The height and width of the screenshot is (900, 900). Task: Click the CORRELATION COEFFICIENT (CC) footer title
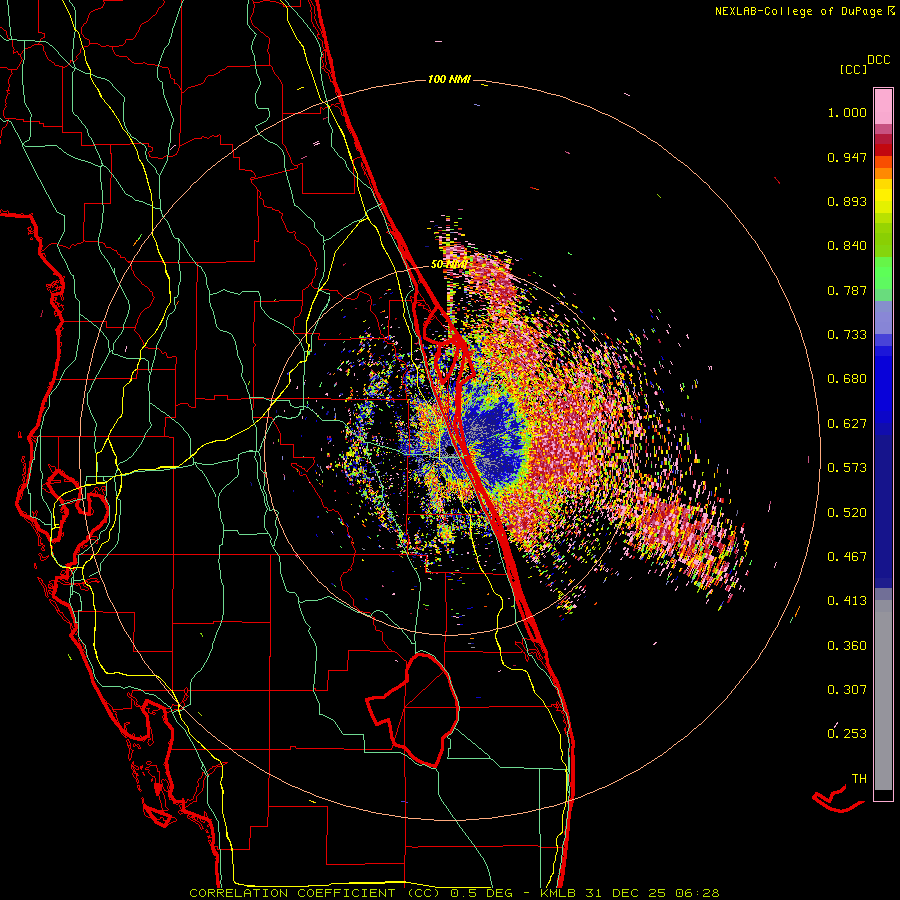315,893
